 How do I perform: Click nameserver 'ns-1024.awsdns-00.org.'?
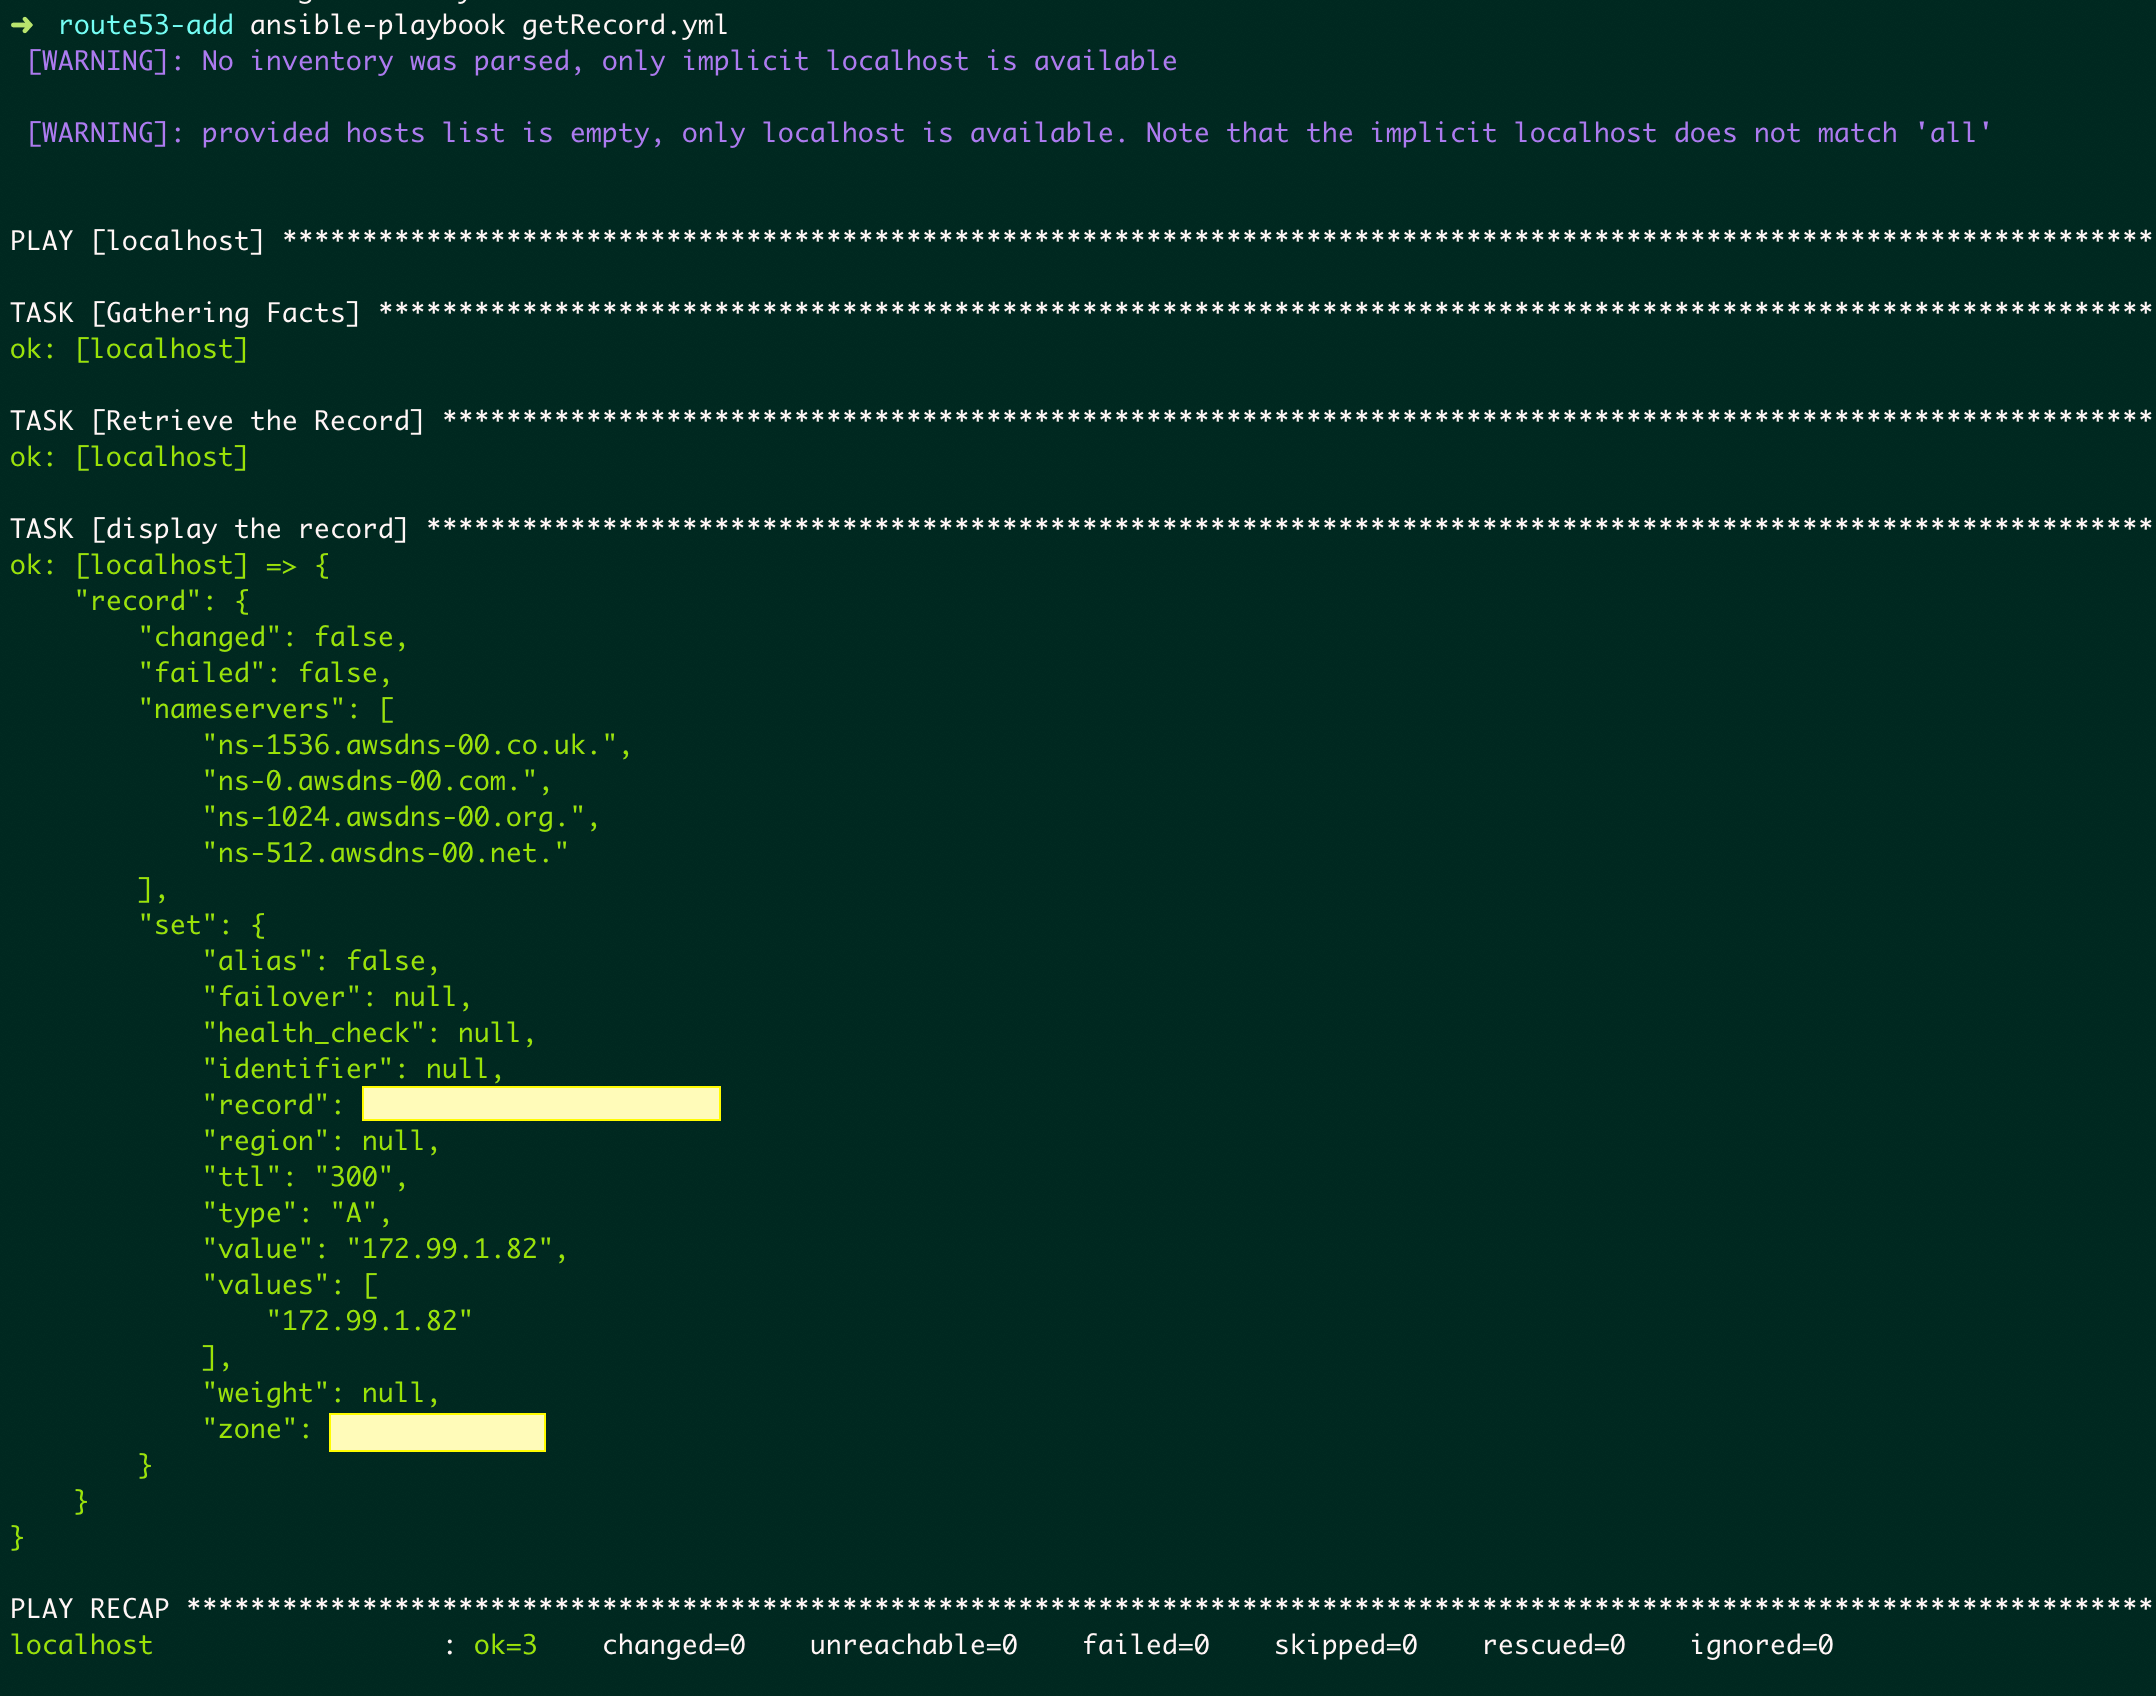point(401,817)
